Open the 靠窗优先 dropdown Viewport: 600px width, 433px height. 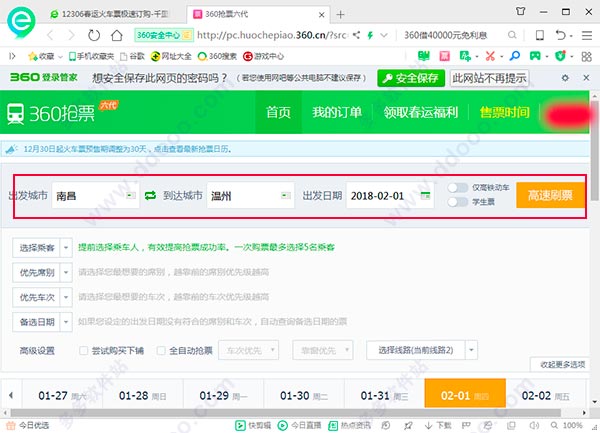pos(323,350)
